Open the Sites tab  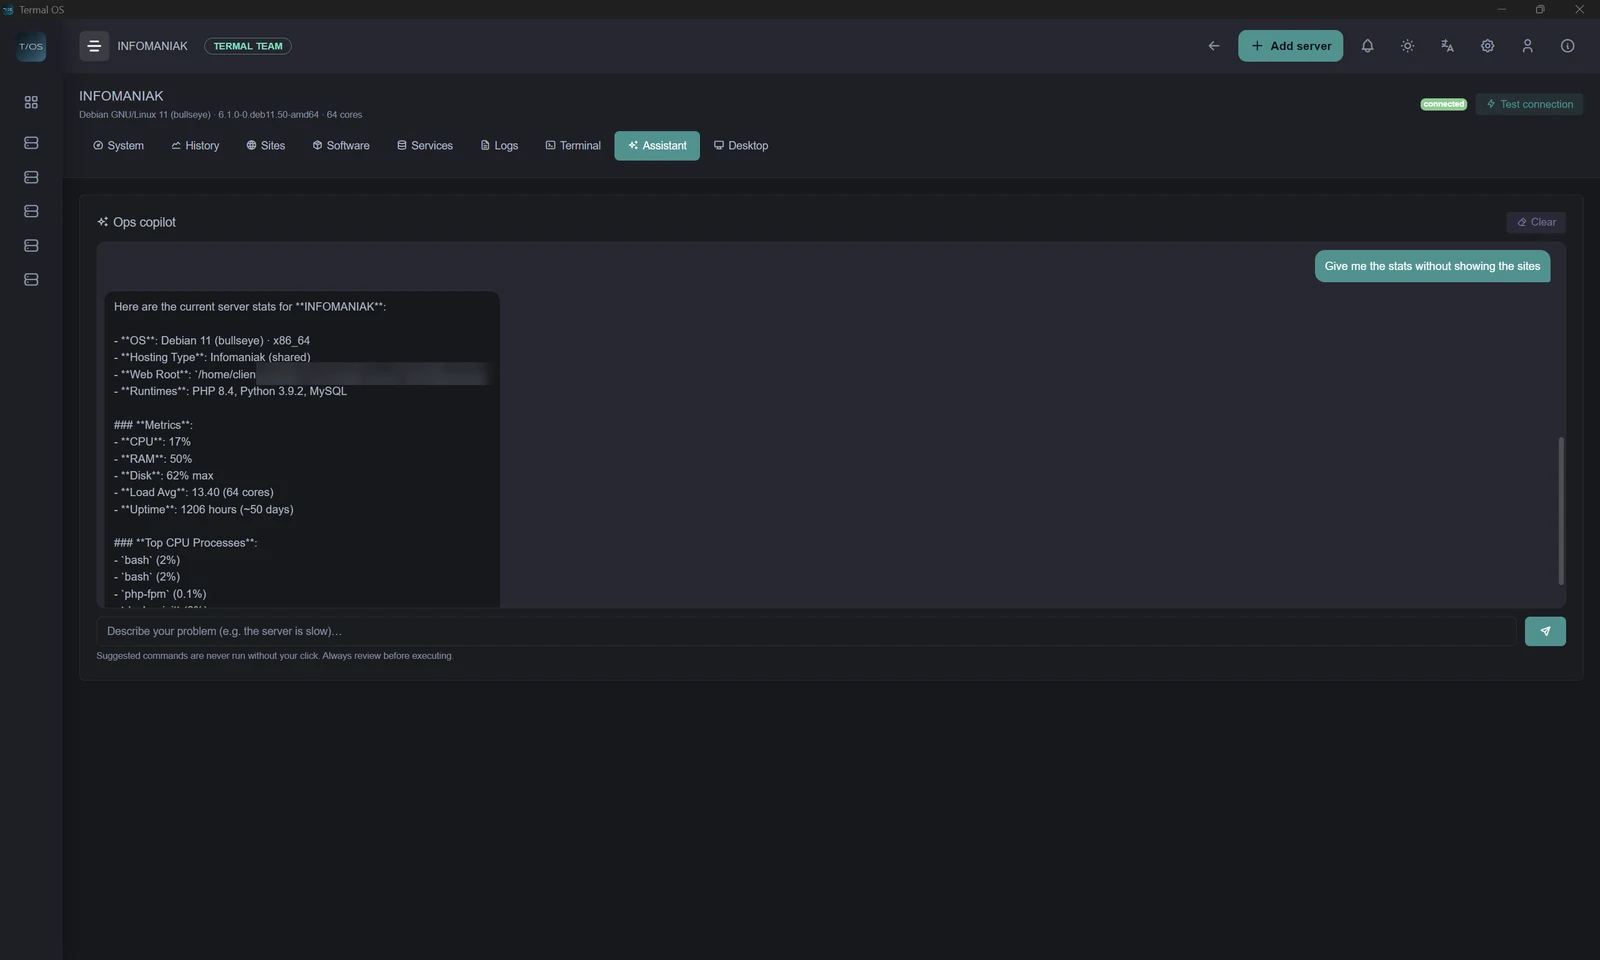265,146
